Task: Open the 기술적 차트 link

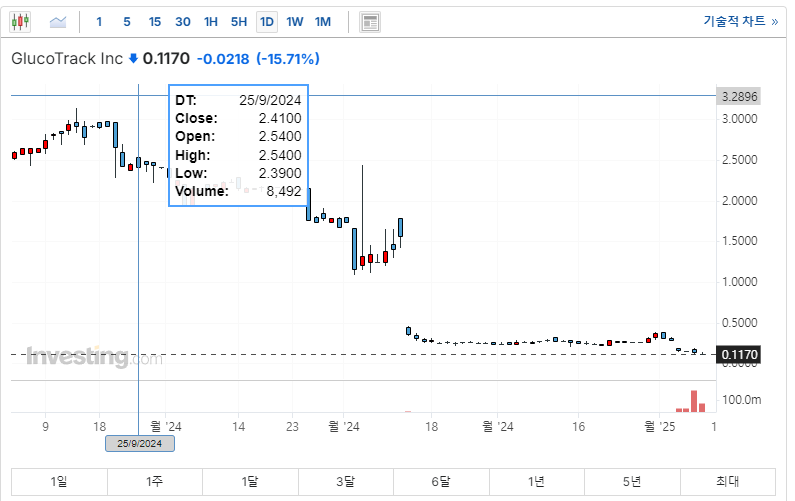Action: (x=740, y=21)
